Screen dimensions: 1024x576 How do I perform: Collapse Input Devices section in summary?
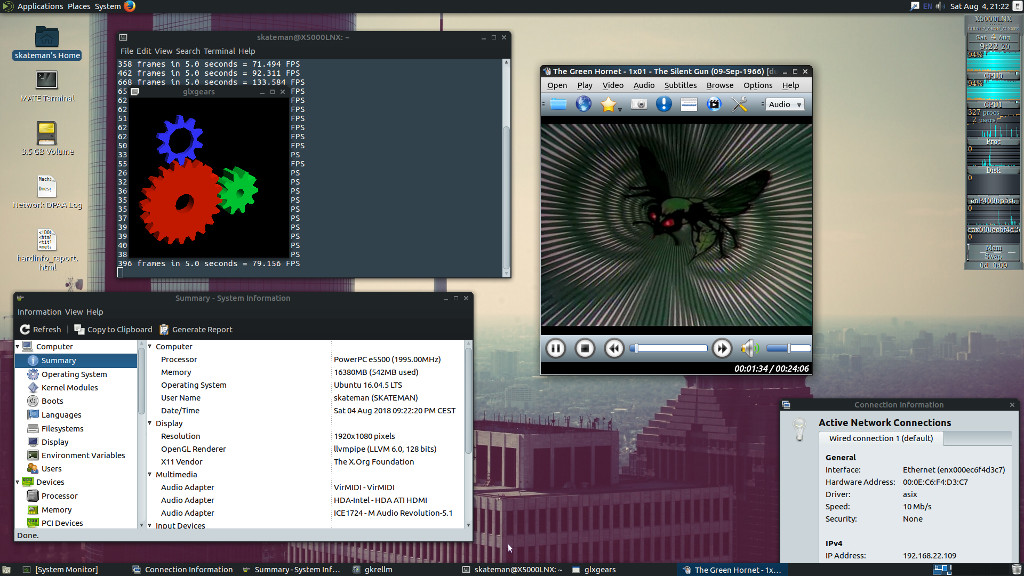click(150, 526)
